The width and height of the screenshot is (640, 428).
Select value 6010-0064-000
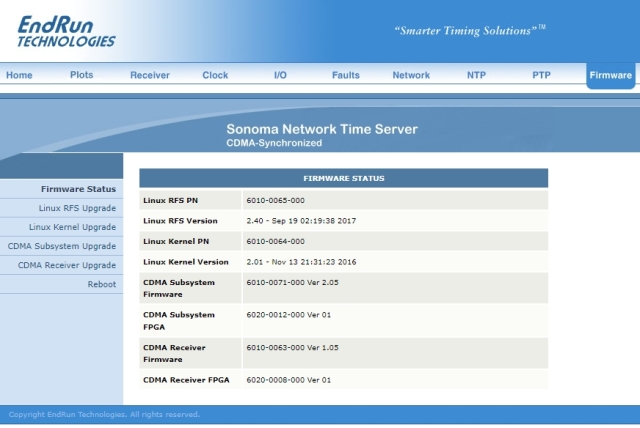276,241
